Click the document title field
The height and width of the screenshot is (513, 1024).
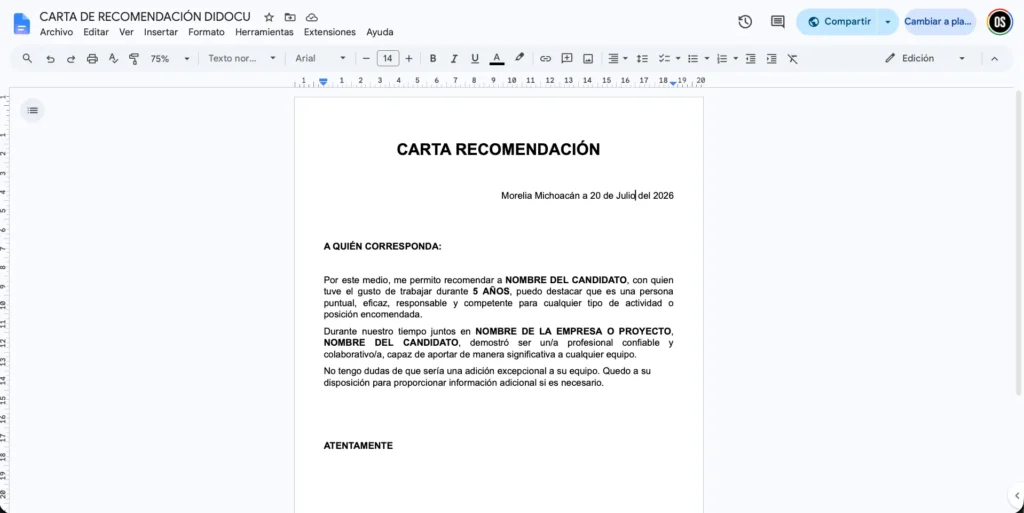tap(145, 17)
